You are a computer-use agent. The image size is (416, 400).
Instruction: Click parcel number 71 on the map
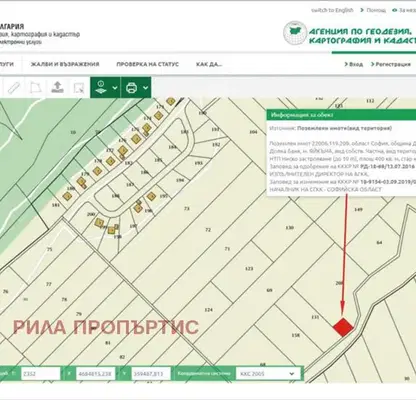click(x=227, y=249)
